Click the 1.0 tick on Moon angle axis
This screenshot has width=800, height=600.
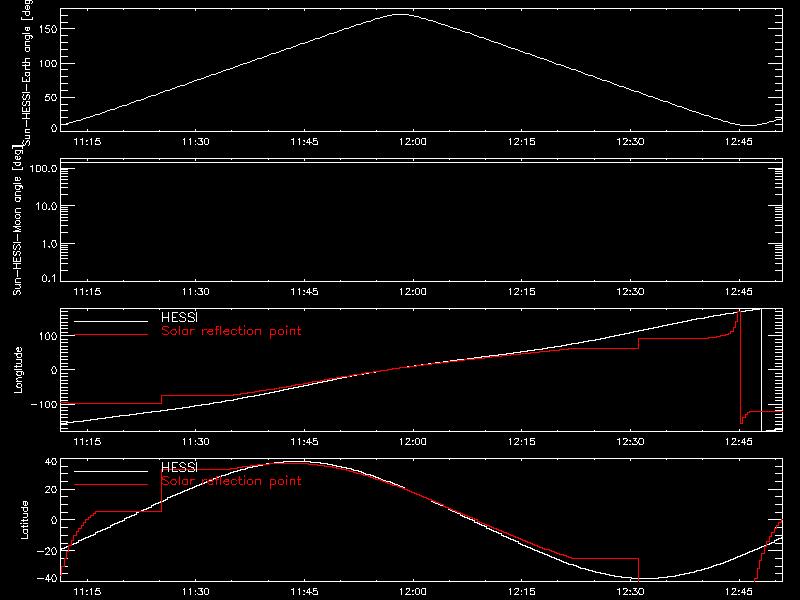[x=49, y=244]
